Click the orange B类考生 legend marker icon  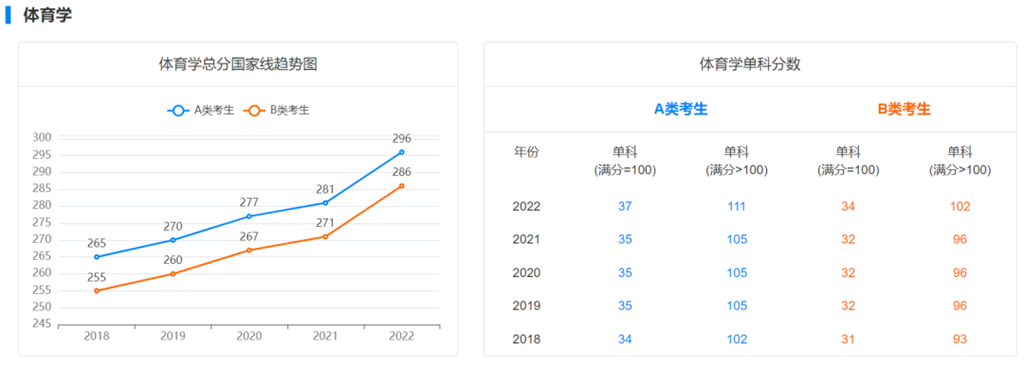coord(254,110)
